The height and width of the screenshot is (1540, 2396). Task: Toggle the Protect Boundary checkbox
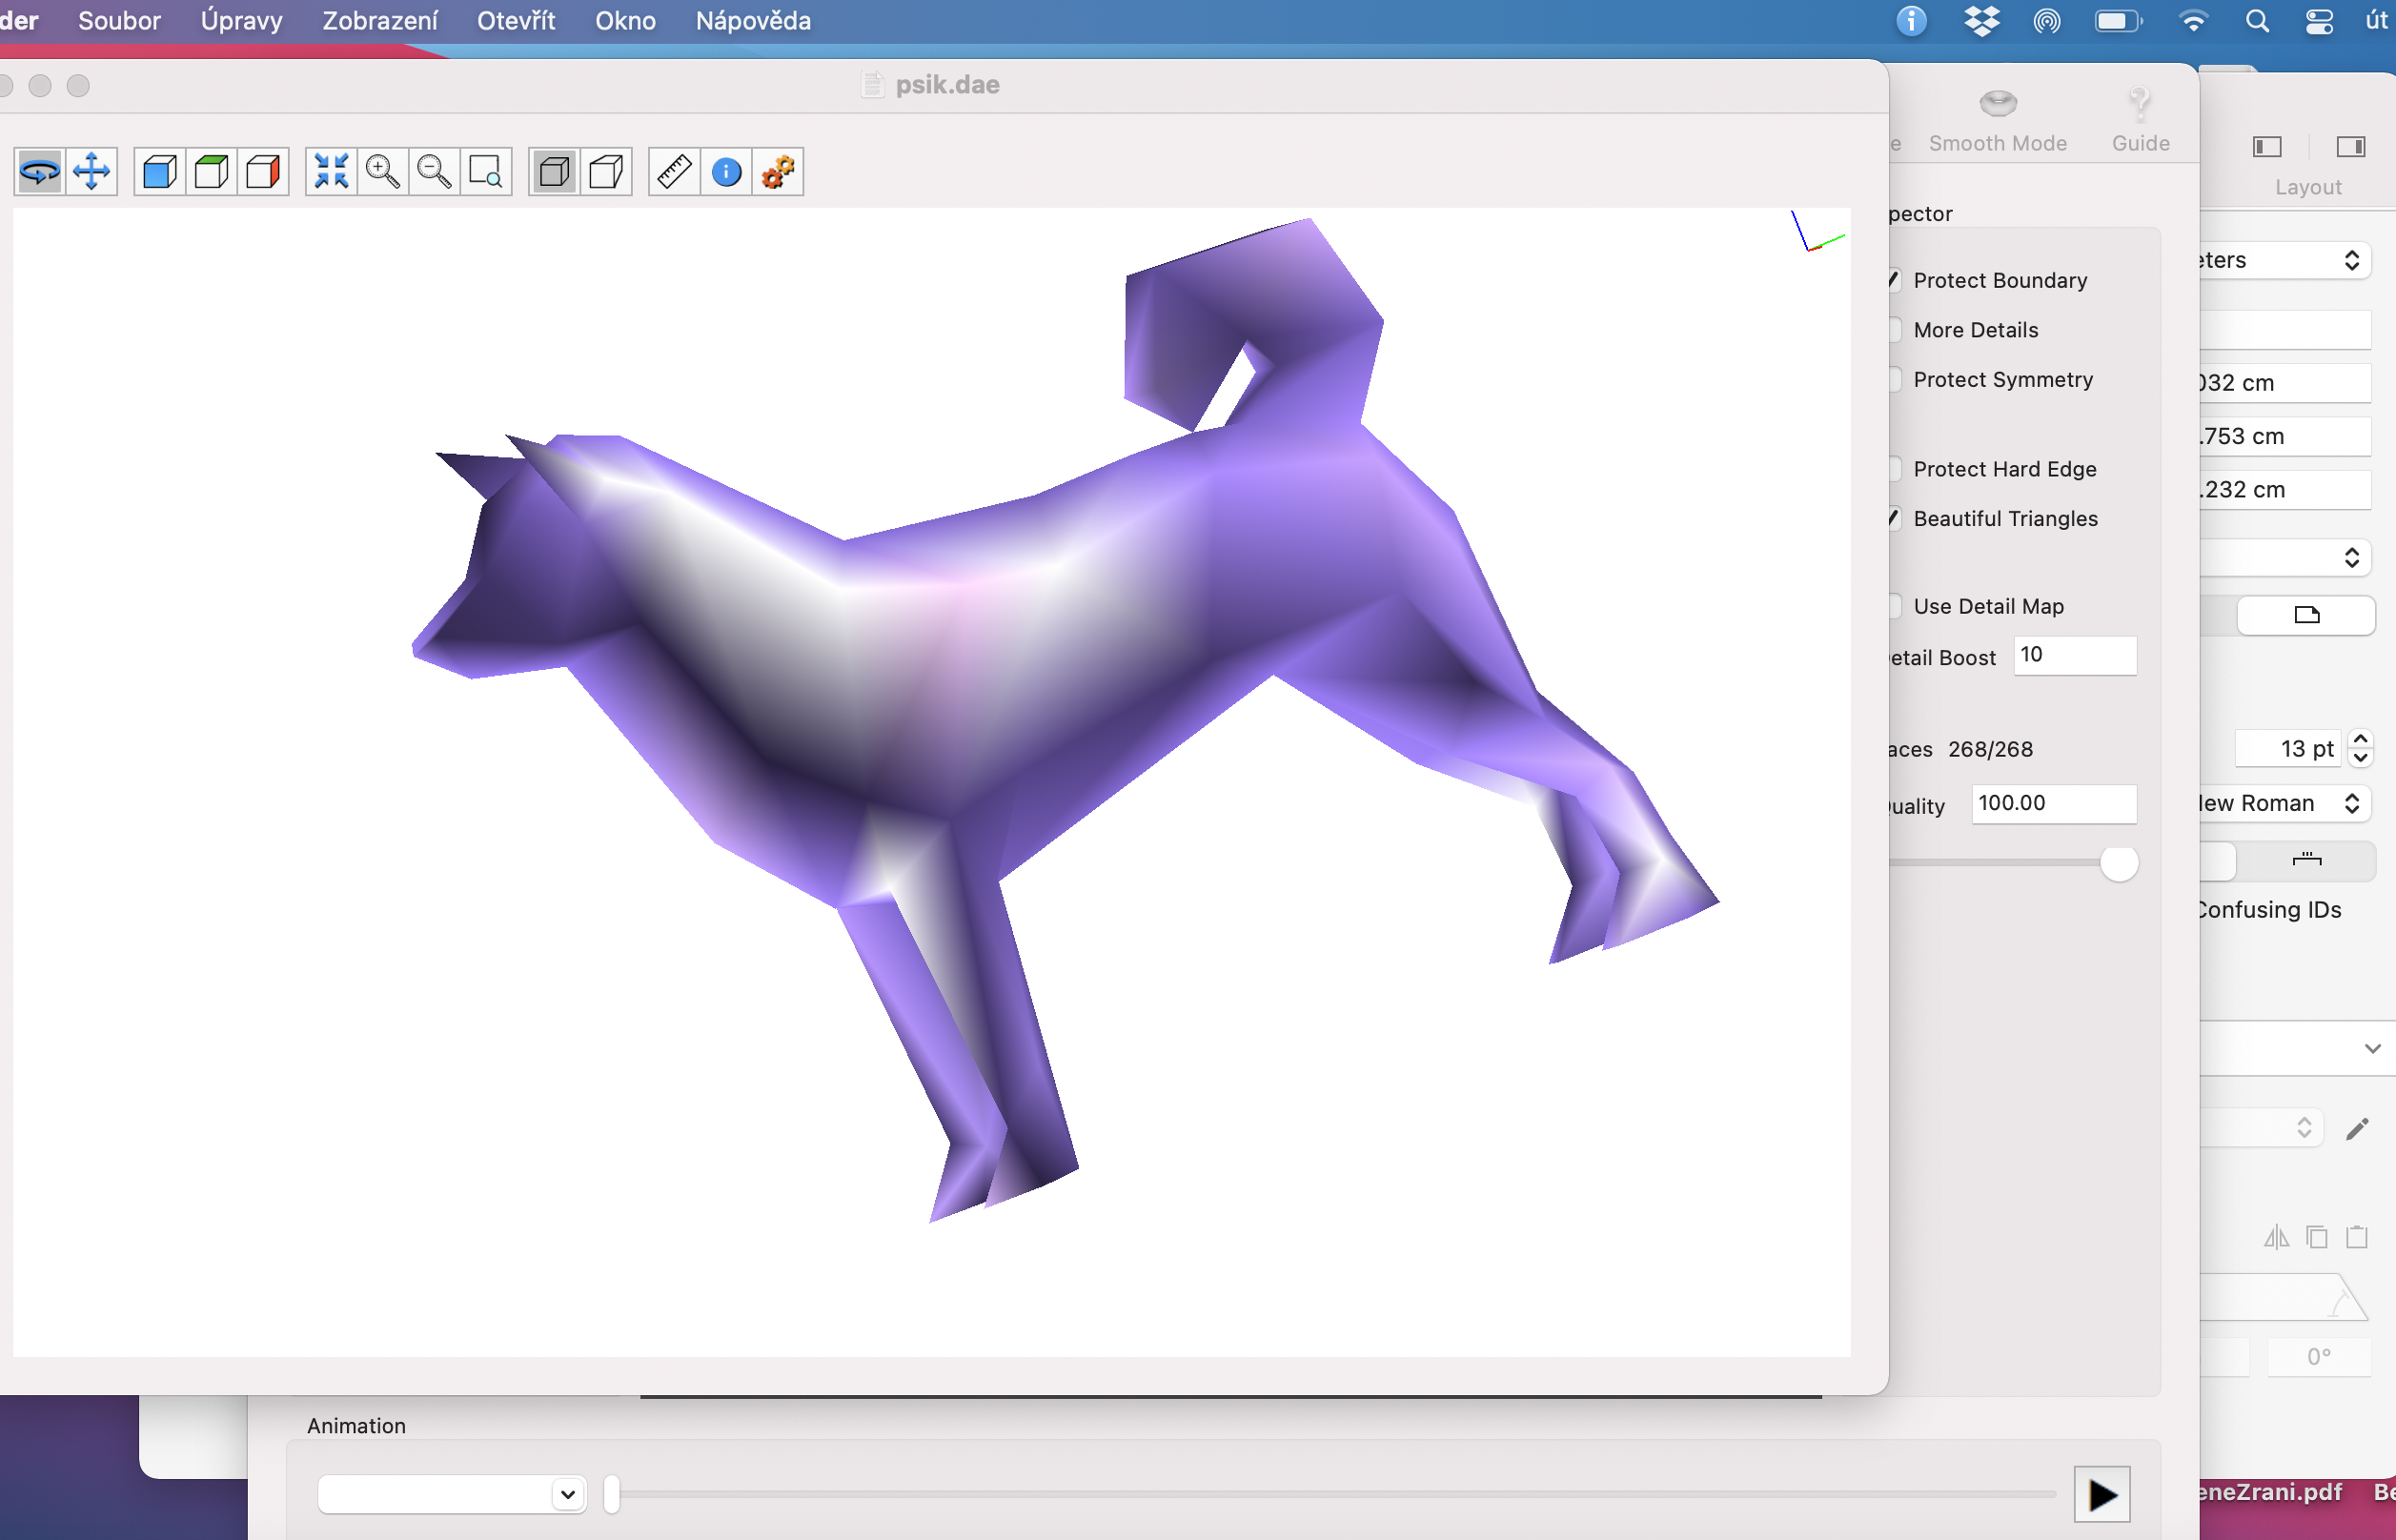1893,280
